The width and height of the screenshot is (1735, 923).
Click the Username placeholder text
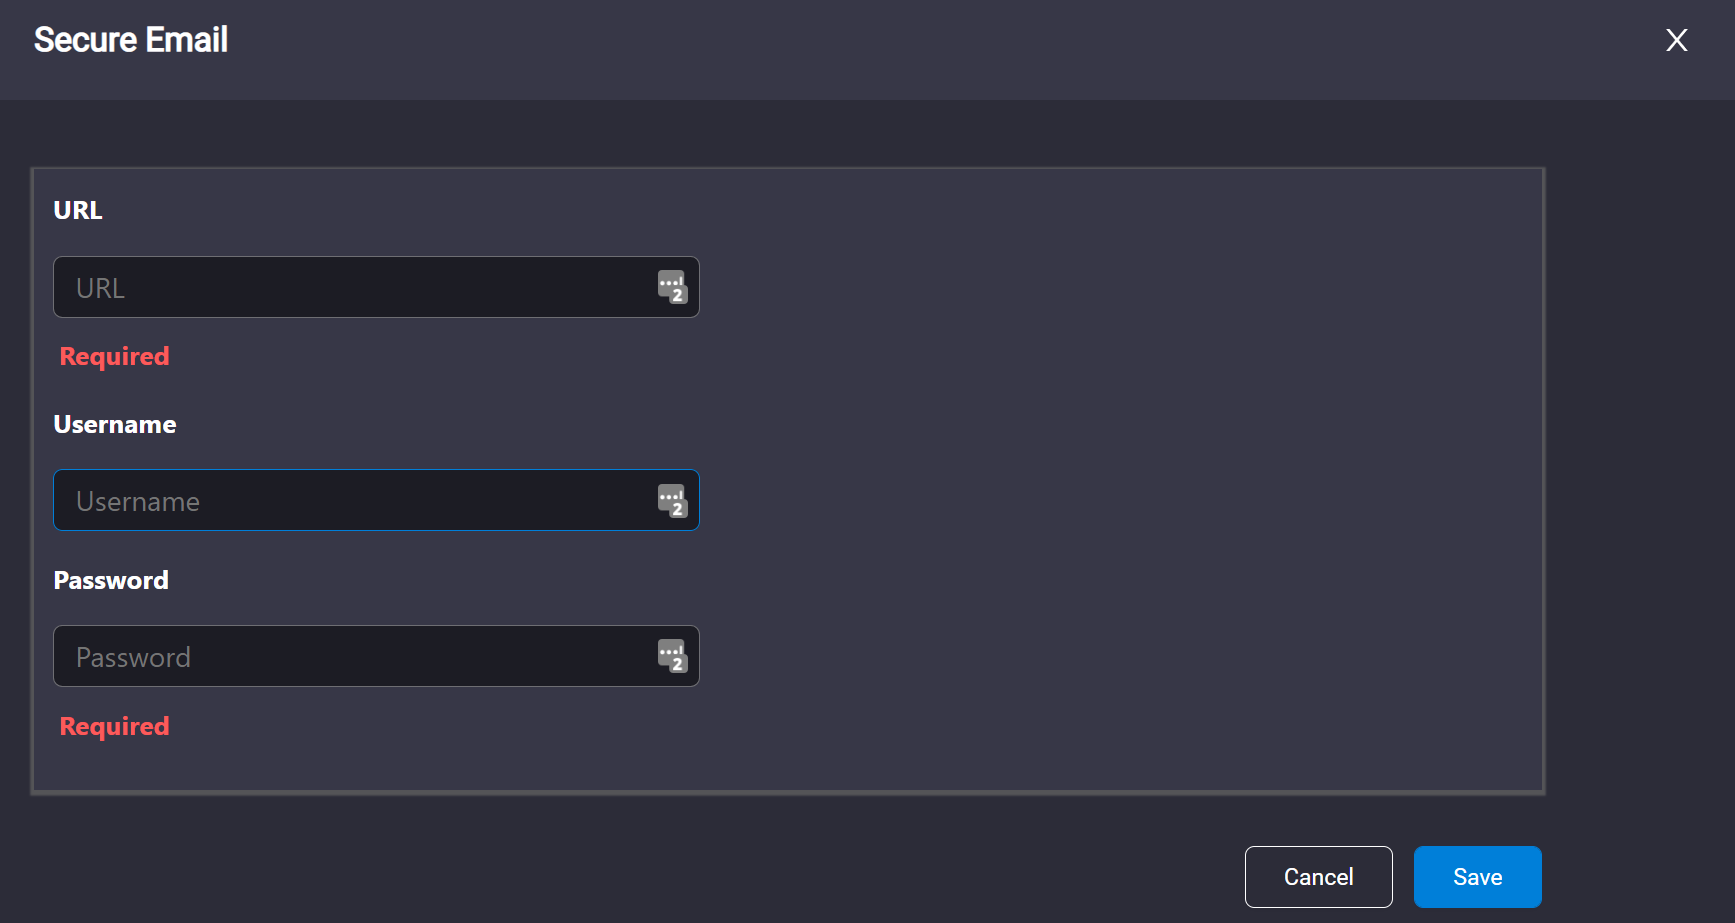coord(138,502)
